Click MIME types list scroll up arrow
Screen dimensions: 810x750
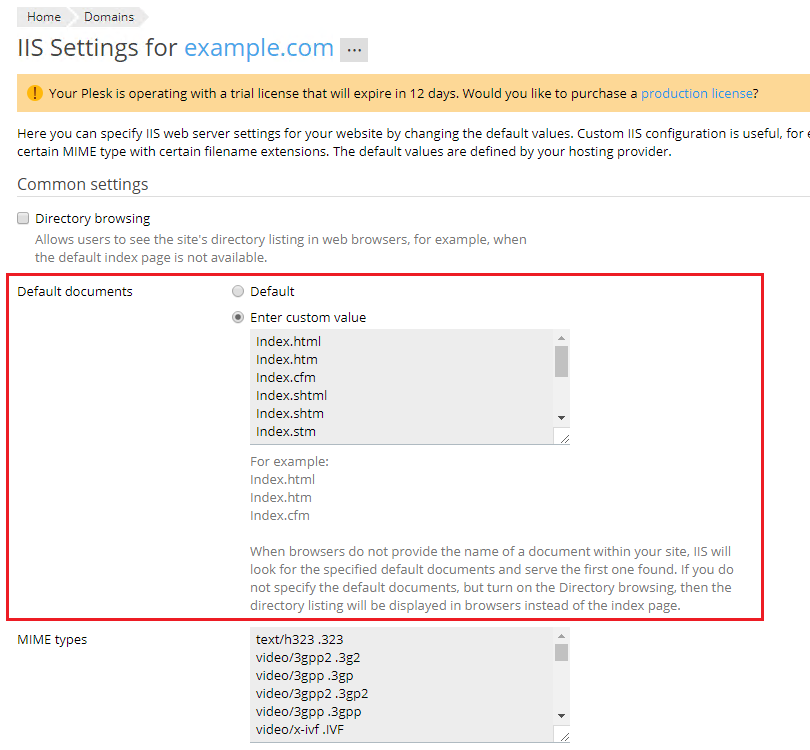pos(561,635)
